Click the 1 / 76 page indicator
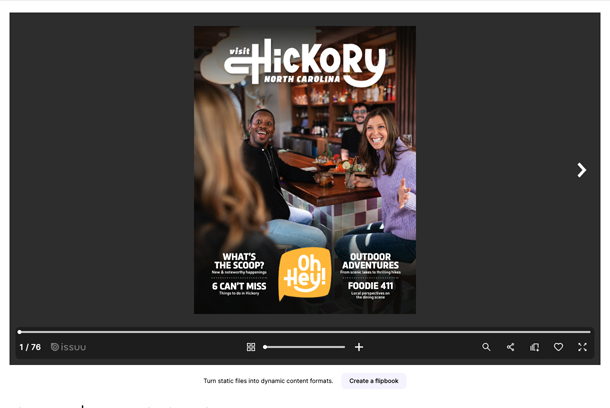This screenshot has height=408, width=610. click(x=30, y=347)
